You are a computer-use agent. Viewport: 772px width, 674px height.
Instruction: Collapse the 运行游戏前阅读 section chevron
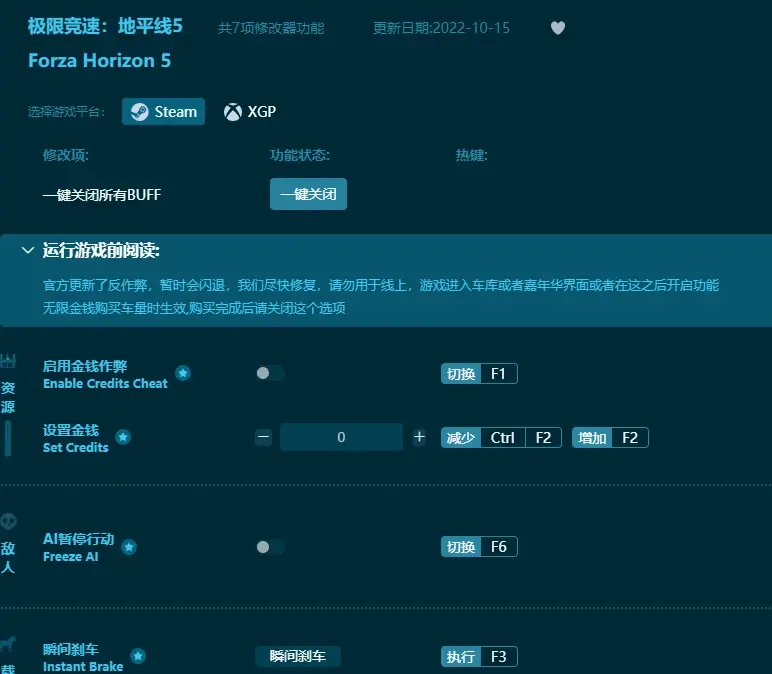click(28, 251)
